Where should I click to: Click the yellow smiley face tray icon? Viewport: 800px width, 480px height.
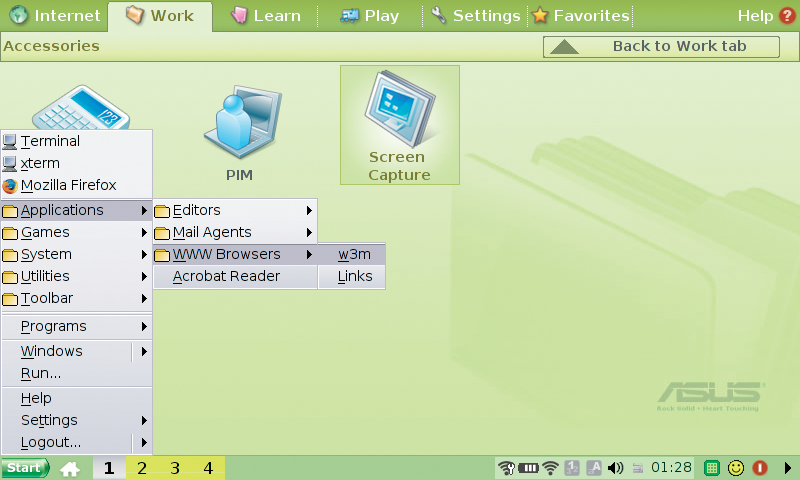point(736,468)
